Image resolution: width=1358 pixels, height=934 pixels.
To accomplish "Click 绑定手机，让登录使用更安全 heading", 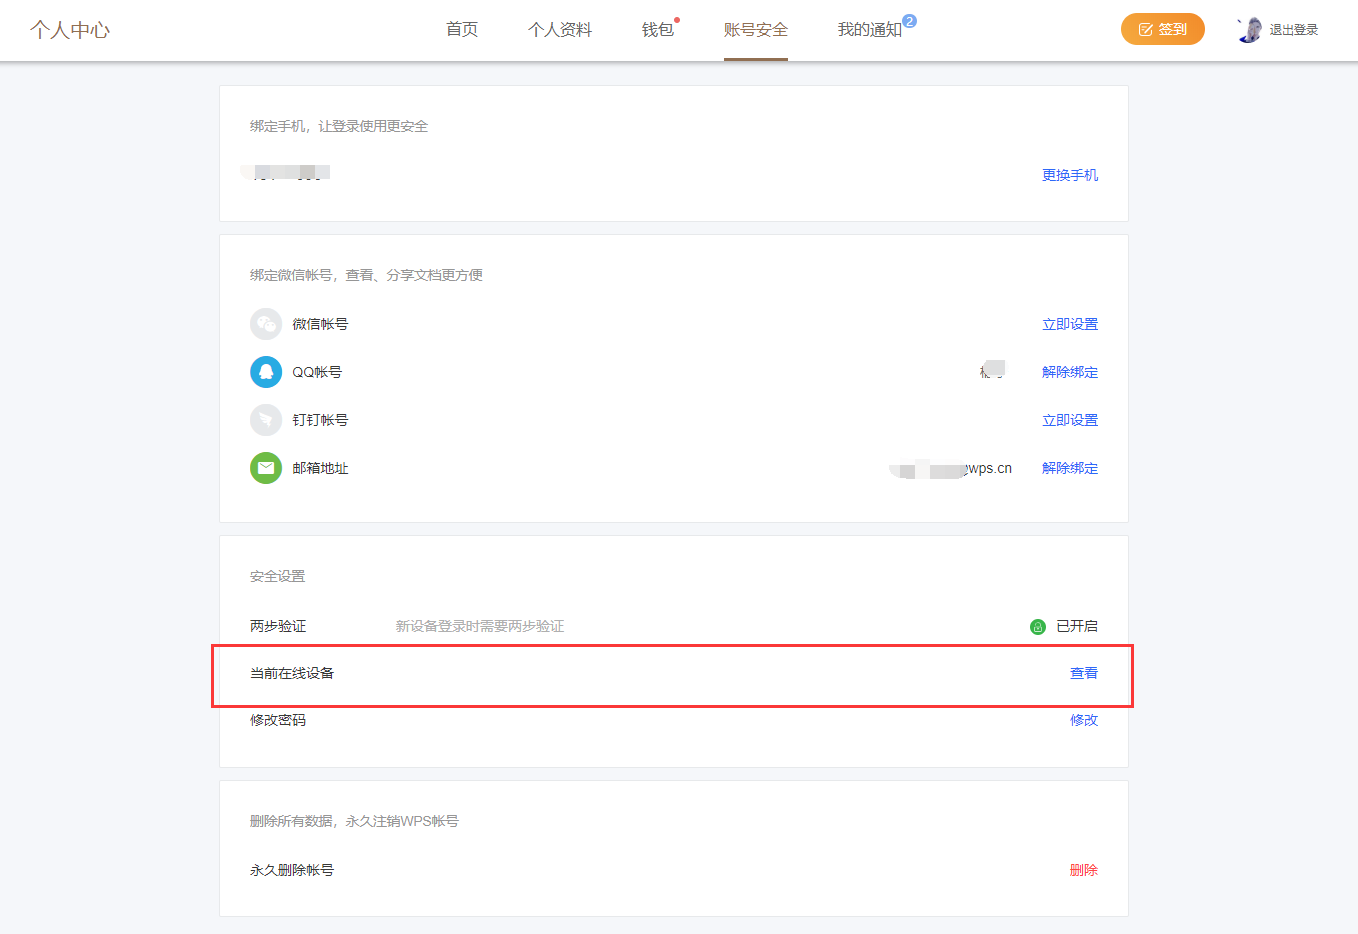I will click(339, 126).
